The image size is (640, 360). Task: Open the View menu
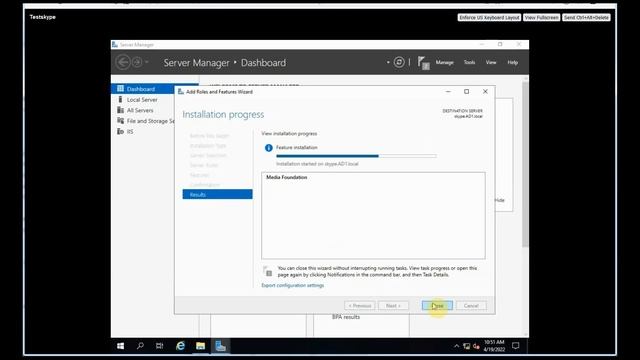[491, 62]
